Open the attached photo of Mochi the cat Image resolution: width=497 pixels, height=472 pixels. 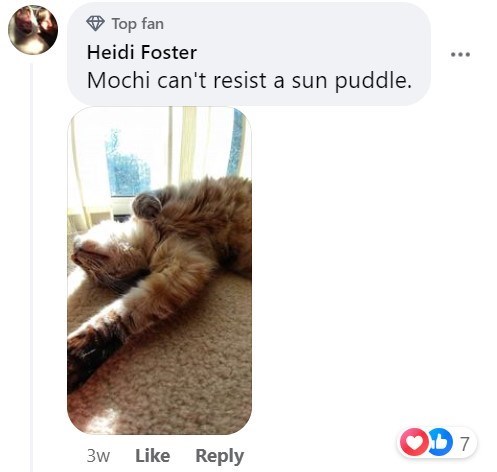pos(159,270)
